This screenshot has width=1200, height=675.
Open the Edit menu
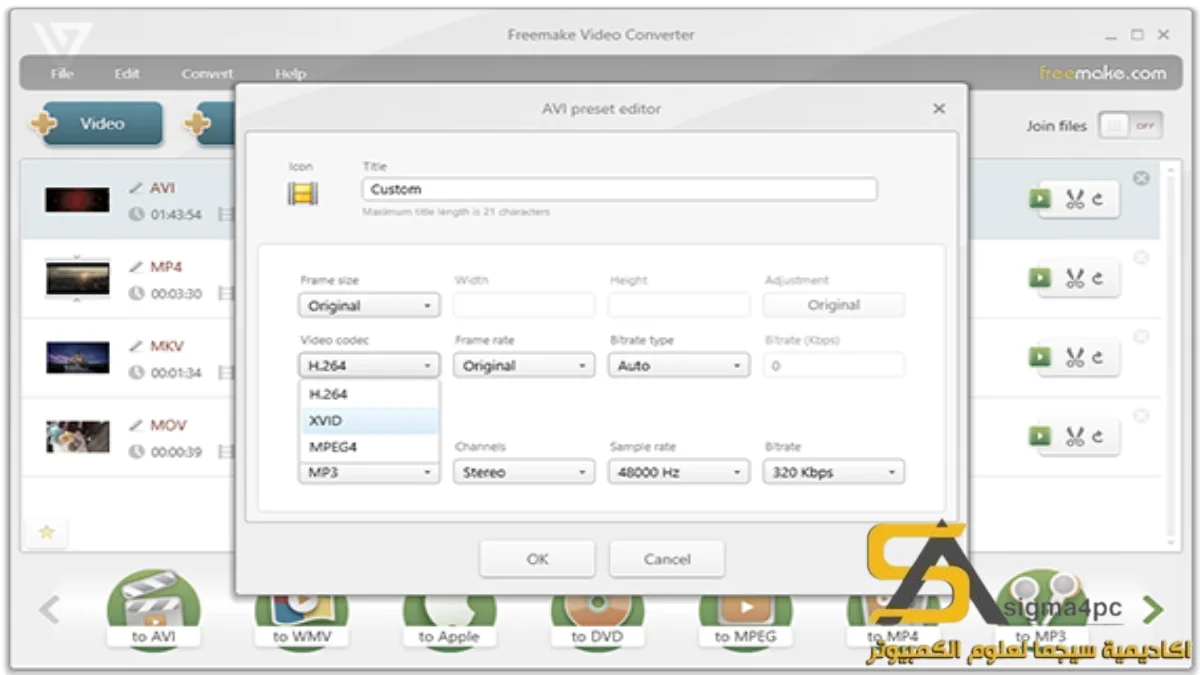tap(127, 74)
